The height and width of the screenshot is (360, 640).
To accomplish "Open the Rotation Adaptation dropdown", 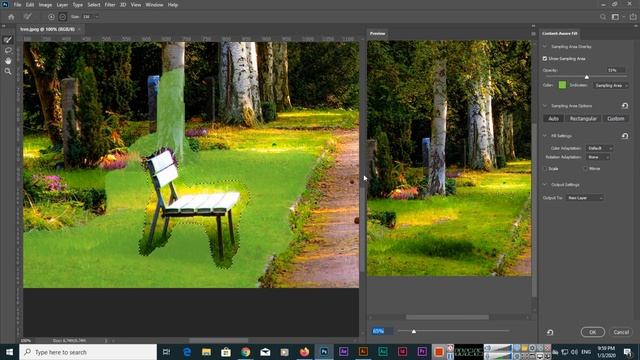I will pyautogui.click(x=598, y=157).
